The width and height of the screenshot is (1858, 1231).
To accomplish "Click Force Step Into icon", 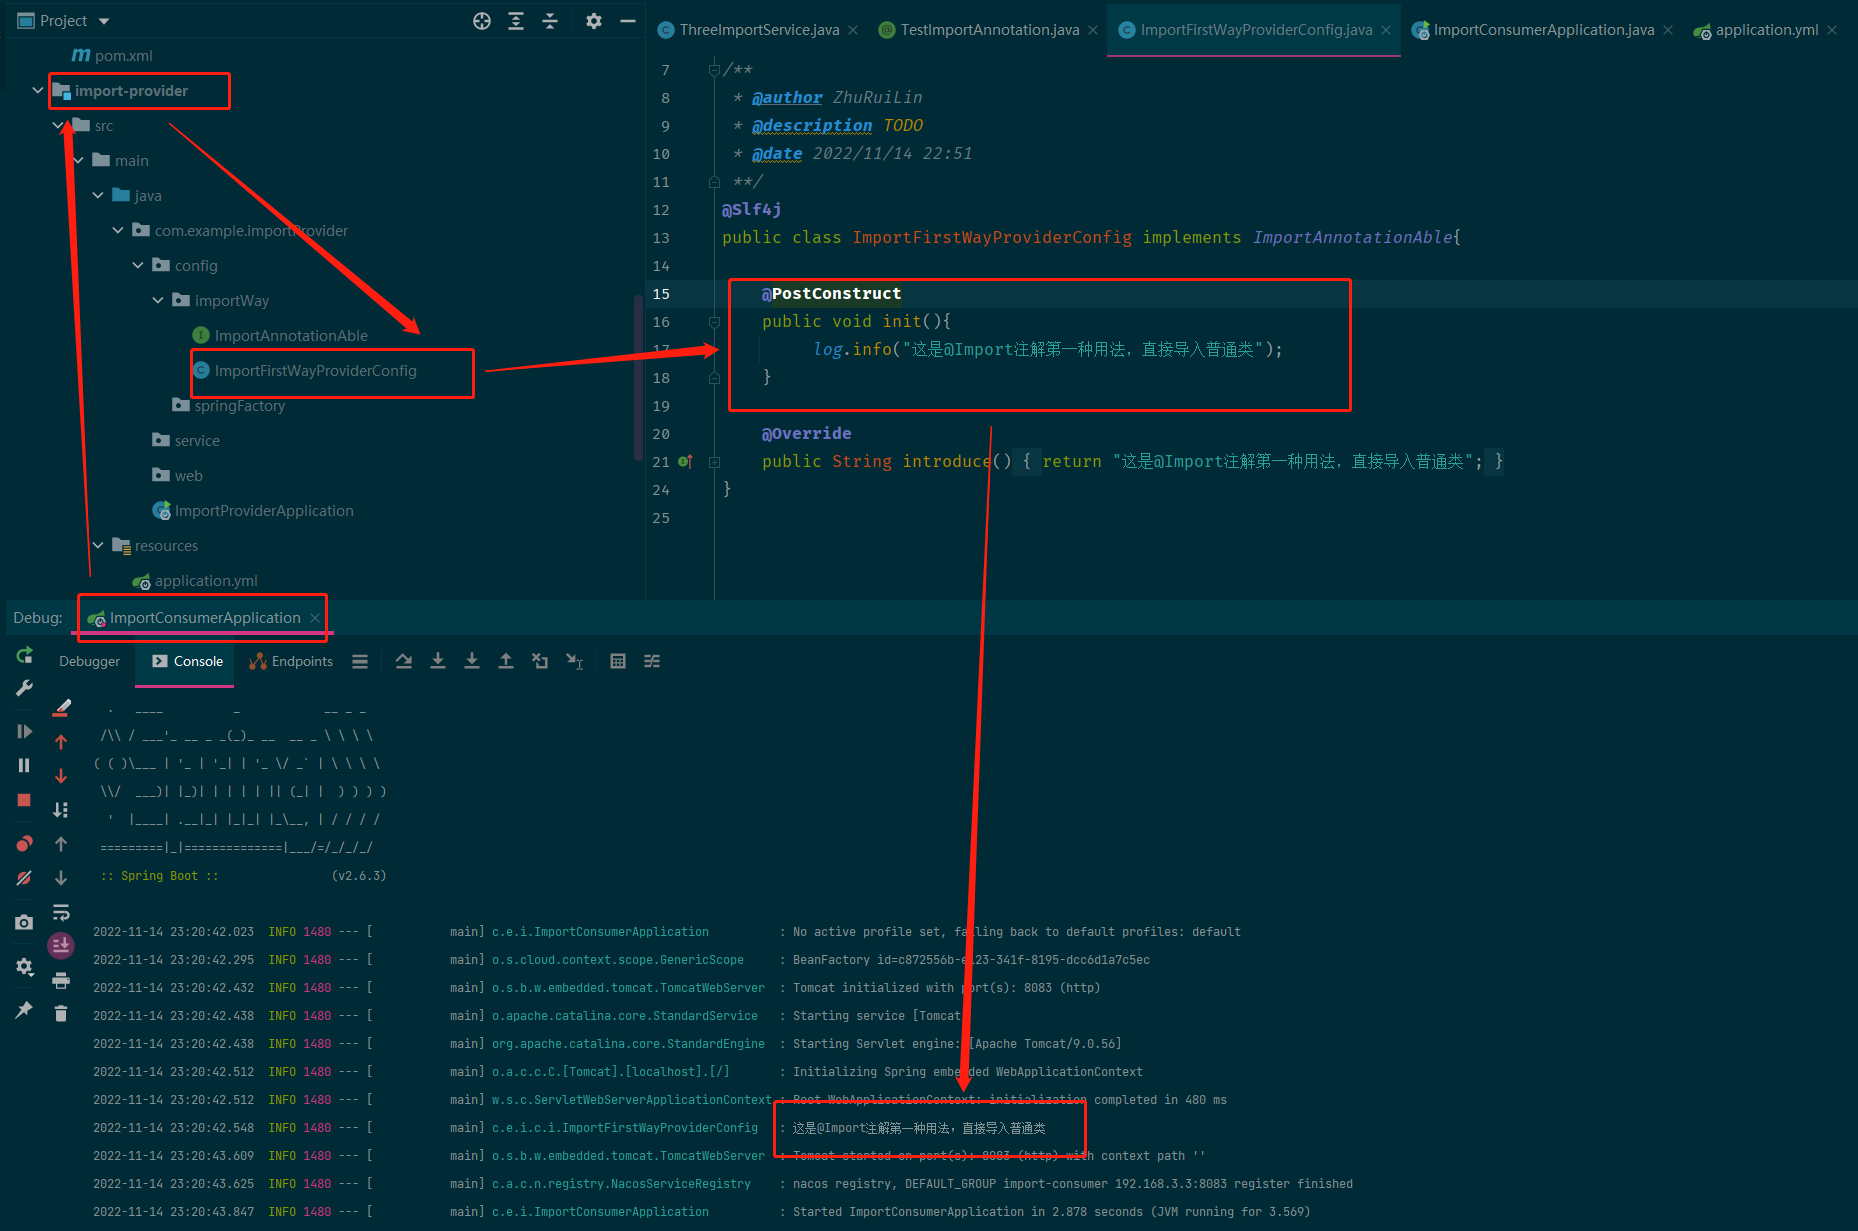I will pos(472,661).
